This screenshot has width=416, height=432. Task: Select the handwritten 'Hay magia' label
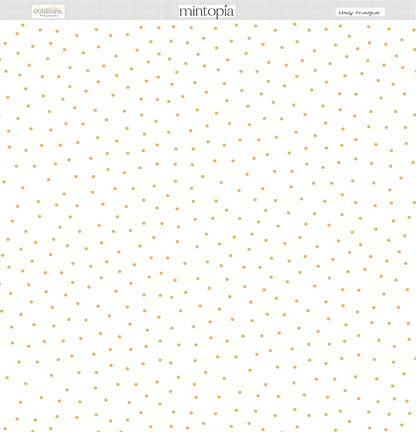360,12
